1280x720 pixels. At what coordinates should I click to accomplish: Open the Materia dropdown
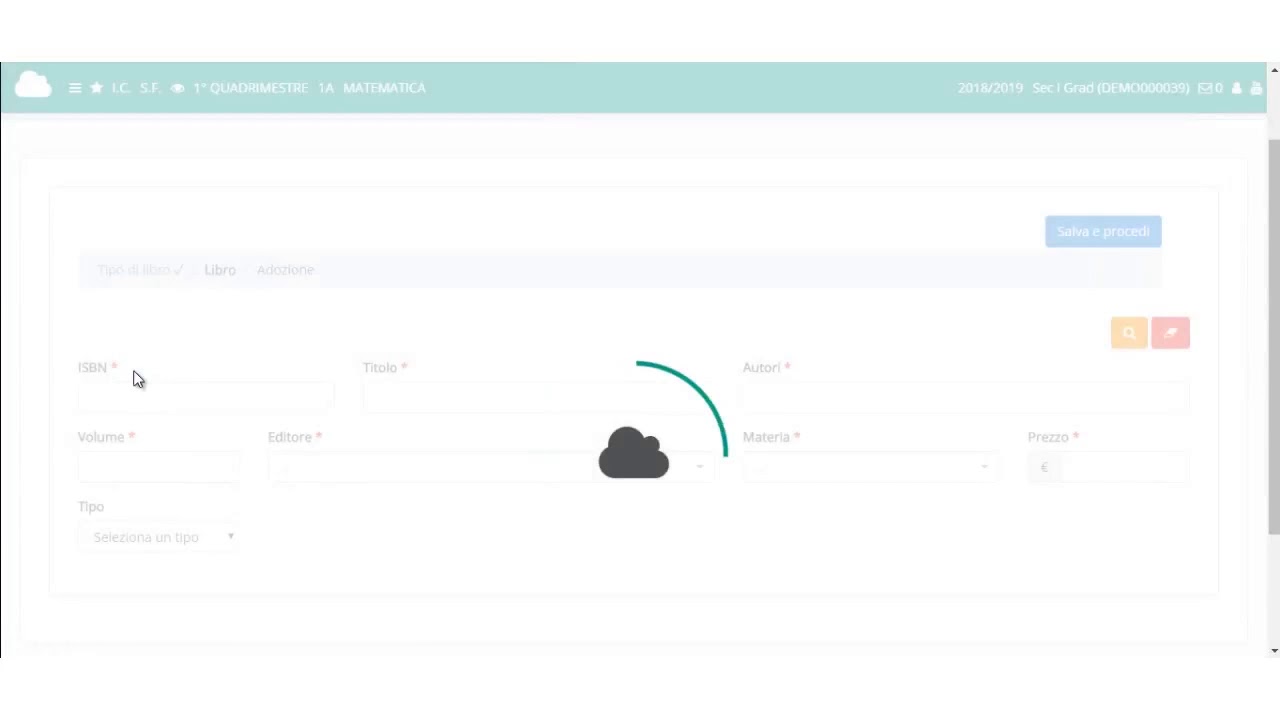[871, 467]
